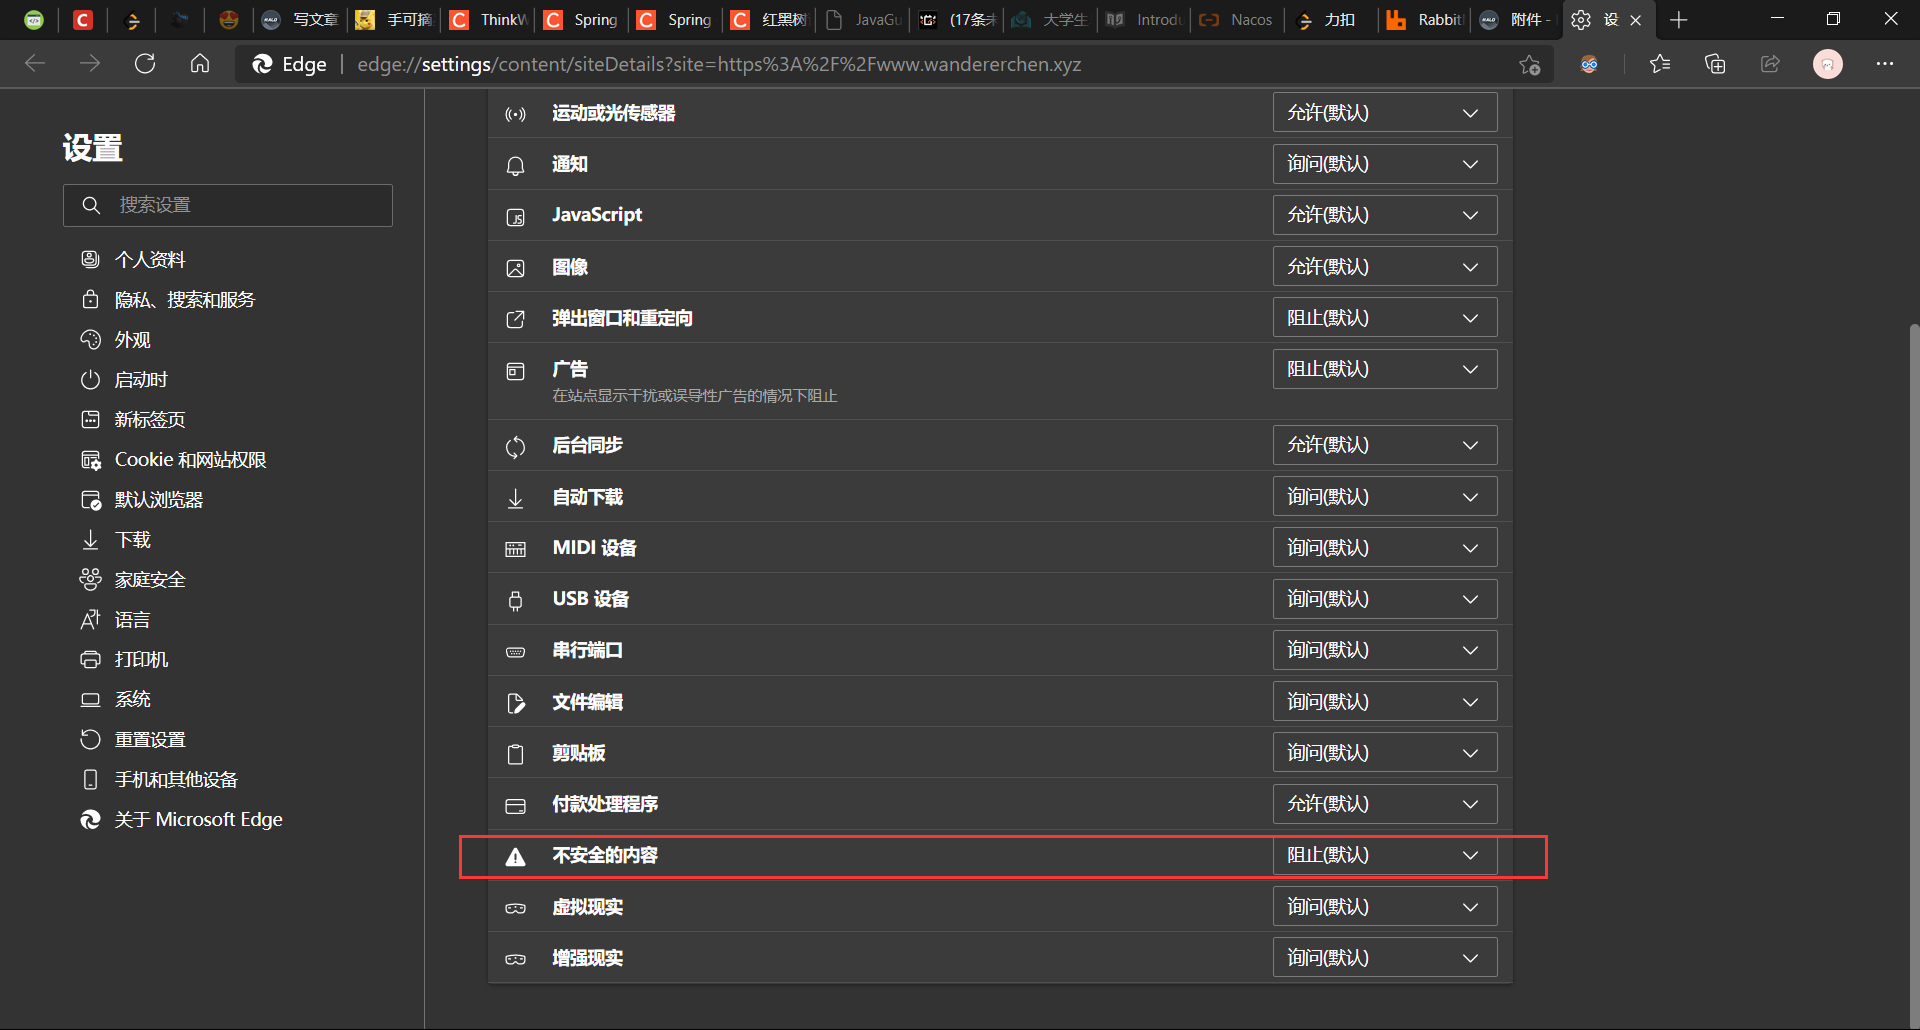
Task: Open the Favorites list icon
Action: pos(1660,64)
